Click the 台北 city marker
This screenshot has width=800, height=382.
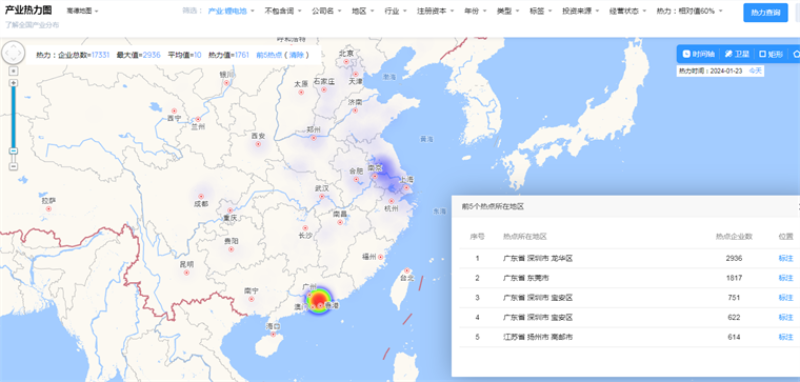[407, 271]
